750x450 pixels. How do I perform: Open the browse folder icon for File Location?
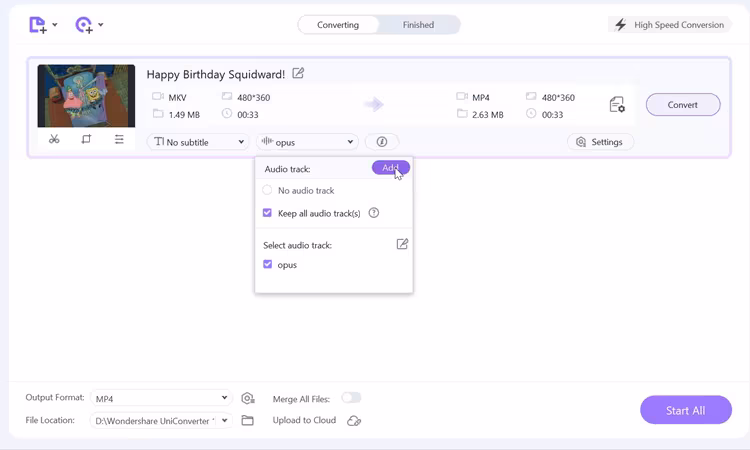tap(248, 421)
